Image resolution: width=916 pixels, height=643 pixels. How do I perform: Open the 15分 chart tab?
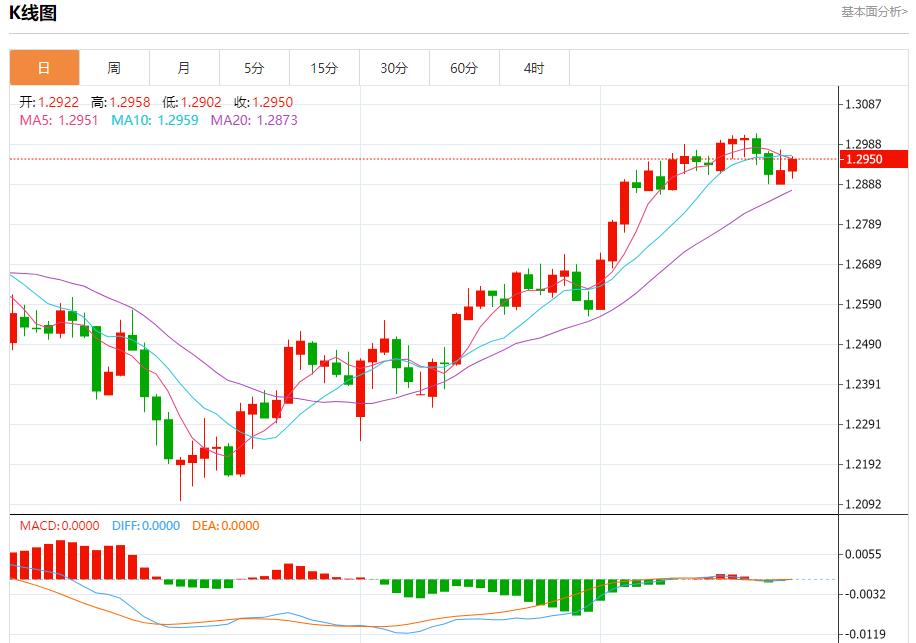tap(325, 68)
